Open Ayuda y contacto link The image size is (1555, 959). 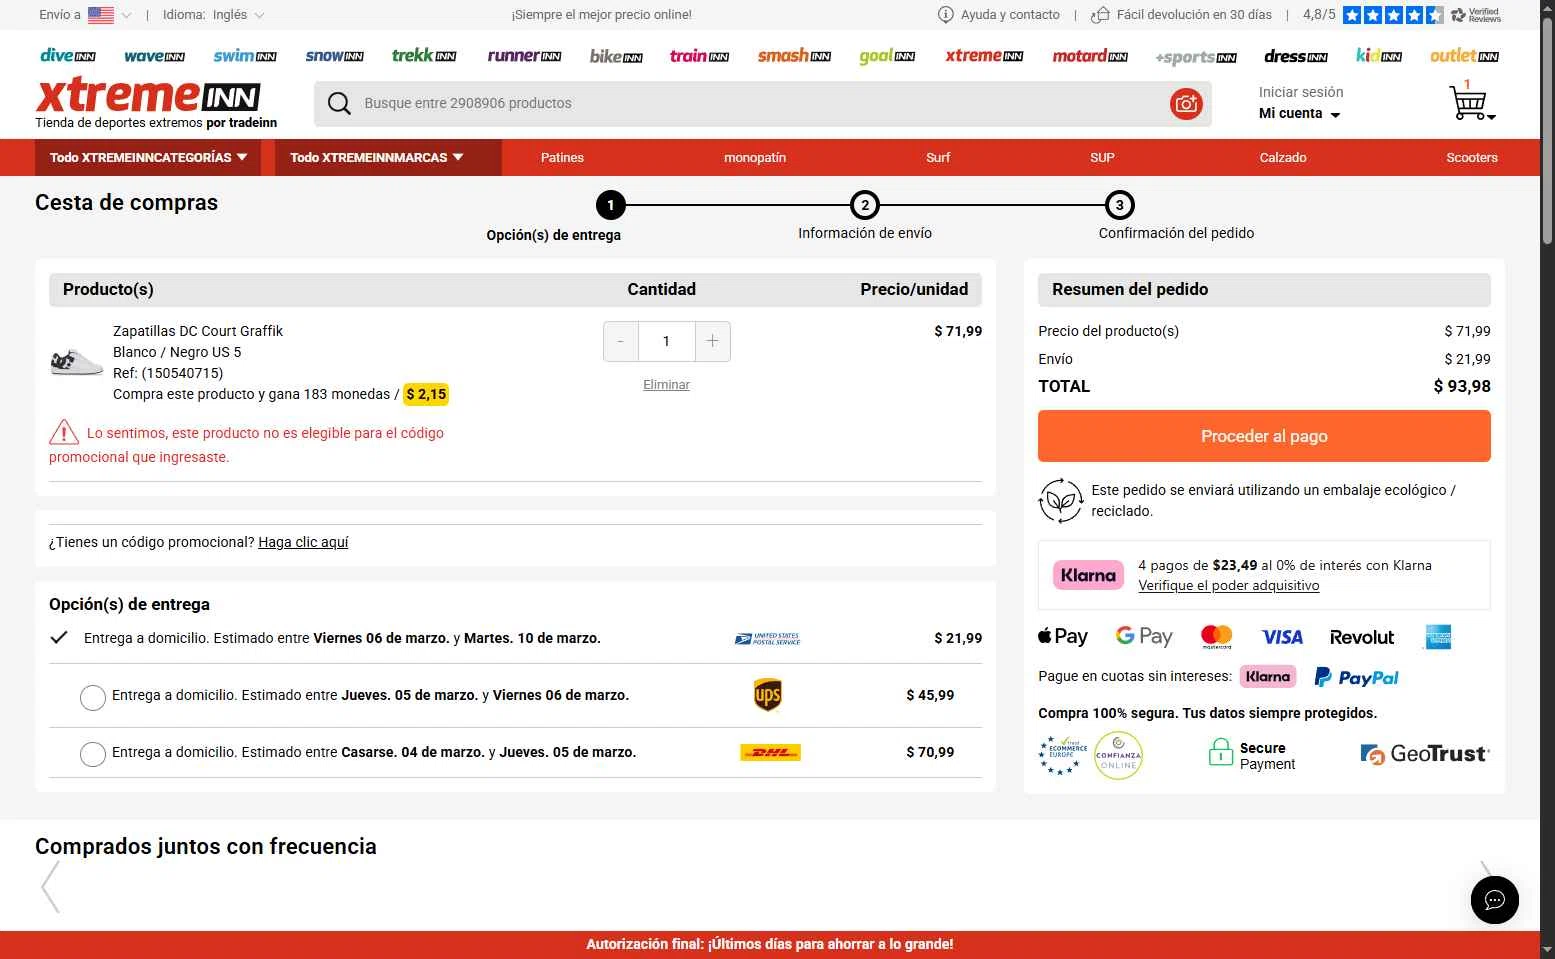[999, 15]
